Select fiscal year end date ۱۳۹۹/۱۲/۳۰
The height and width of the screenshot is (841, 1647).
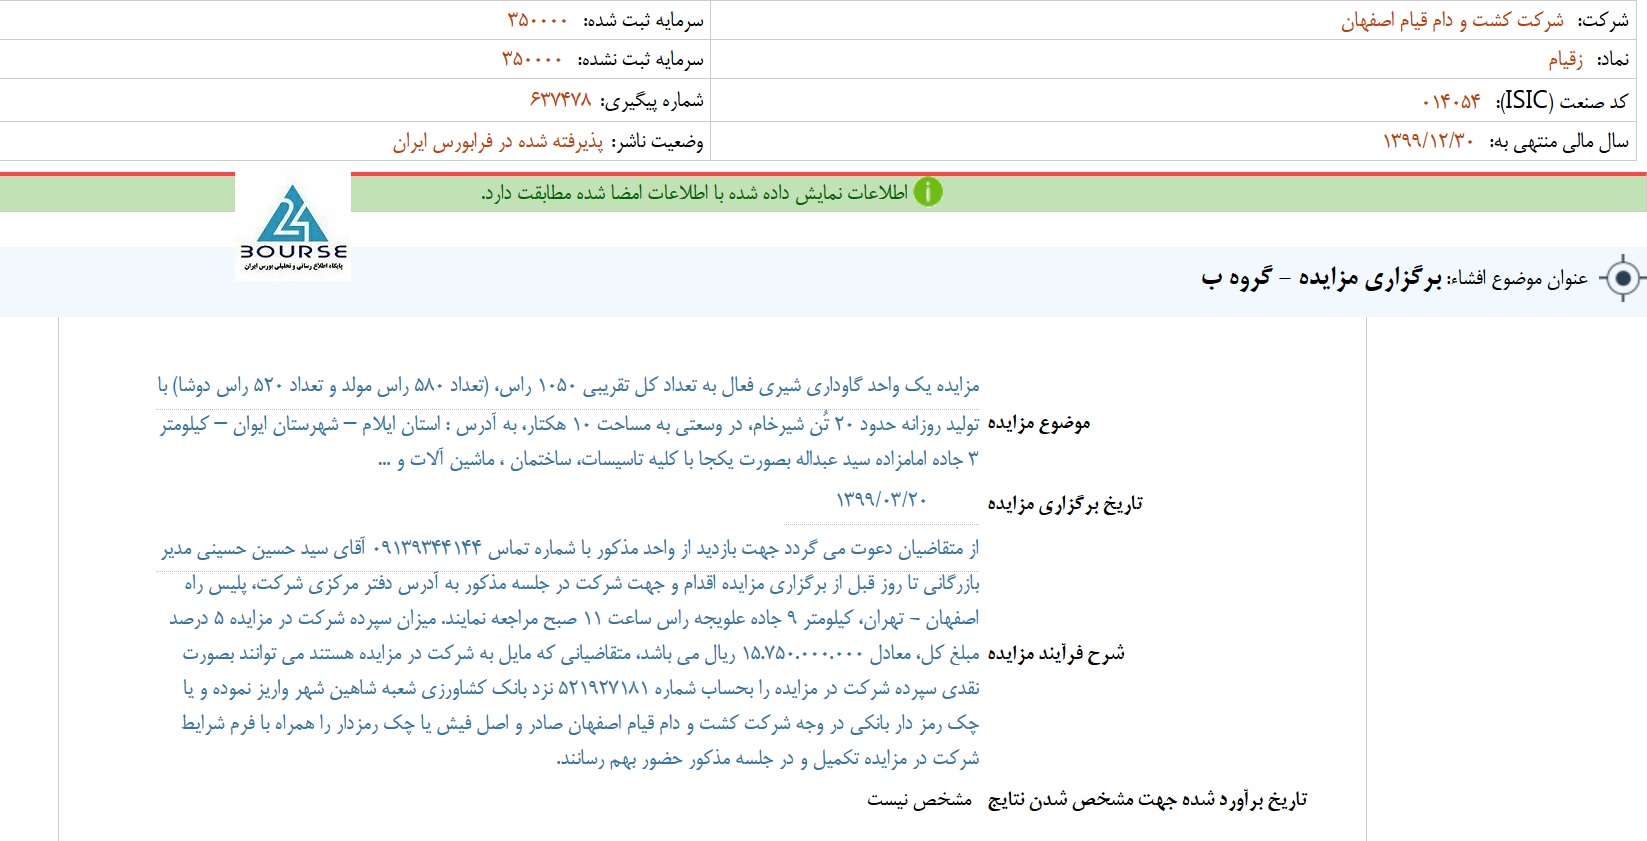coord(1428,142)
